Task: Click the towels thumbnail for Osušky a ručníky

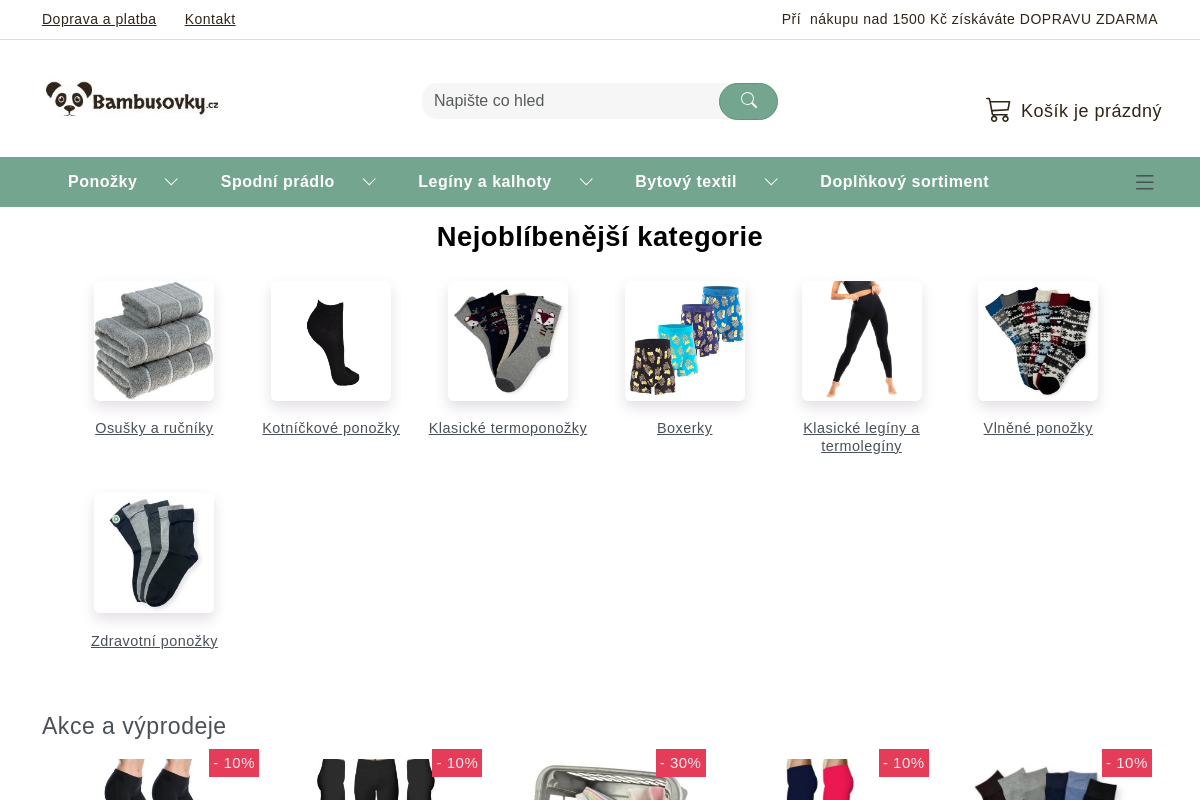Action: coord(153,340)
